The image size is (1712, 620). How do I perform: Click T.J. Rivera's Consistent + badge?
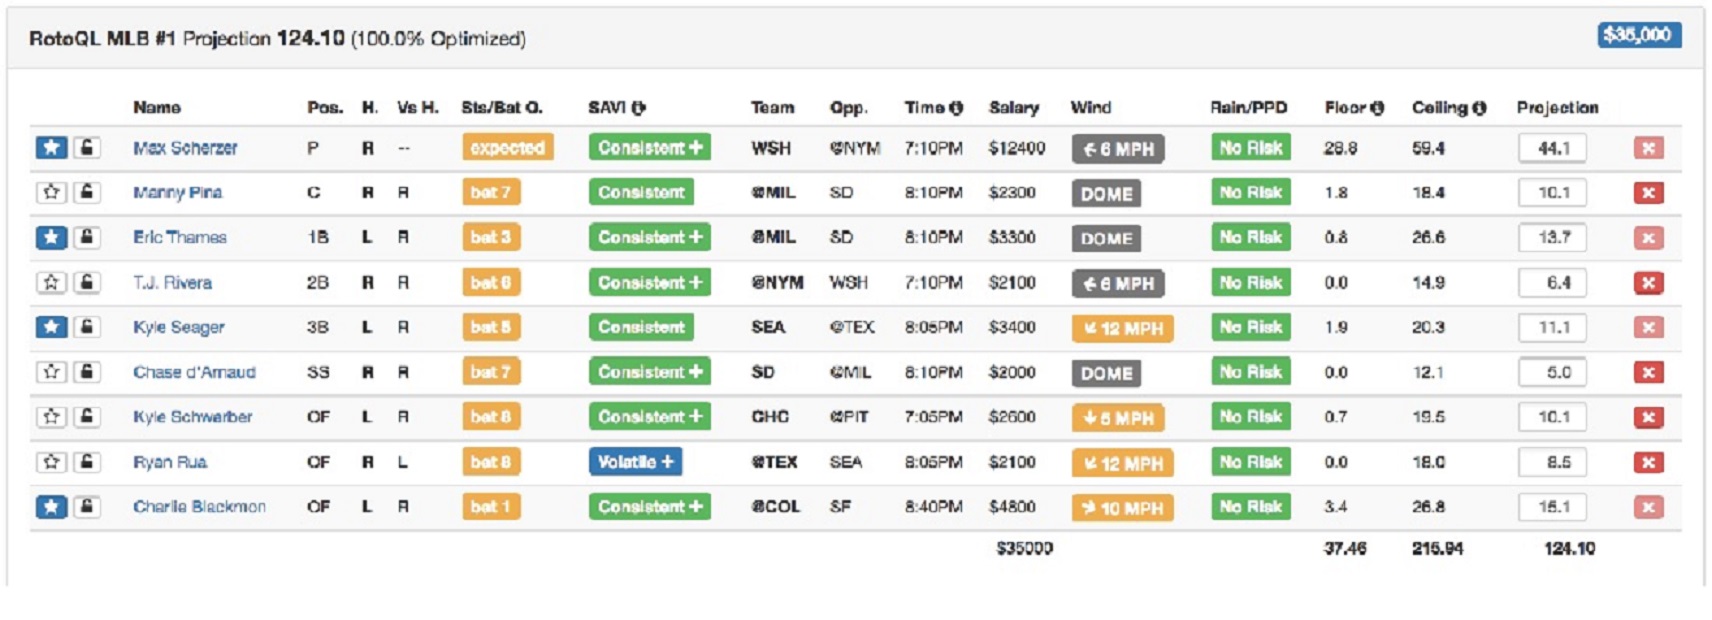(649, 283)
